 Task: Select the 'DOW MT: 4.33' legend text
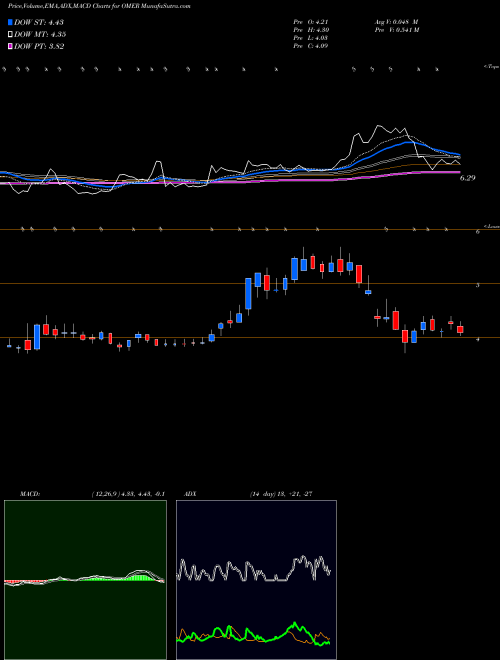coord(40,35)
